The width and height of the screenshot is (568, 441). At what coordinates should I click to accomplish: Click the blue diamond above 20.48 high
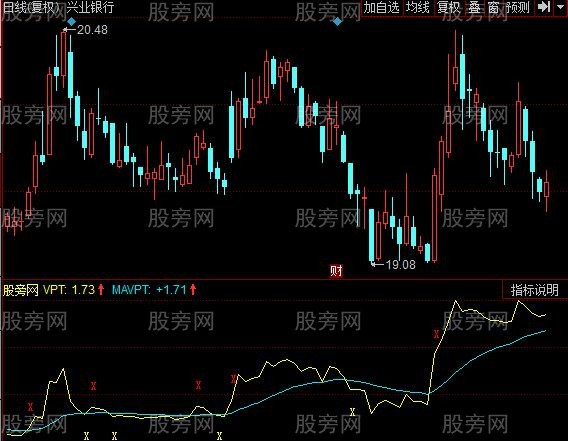tap(71, 22)
